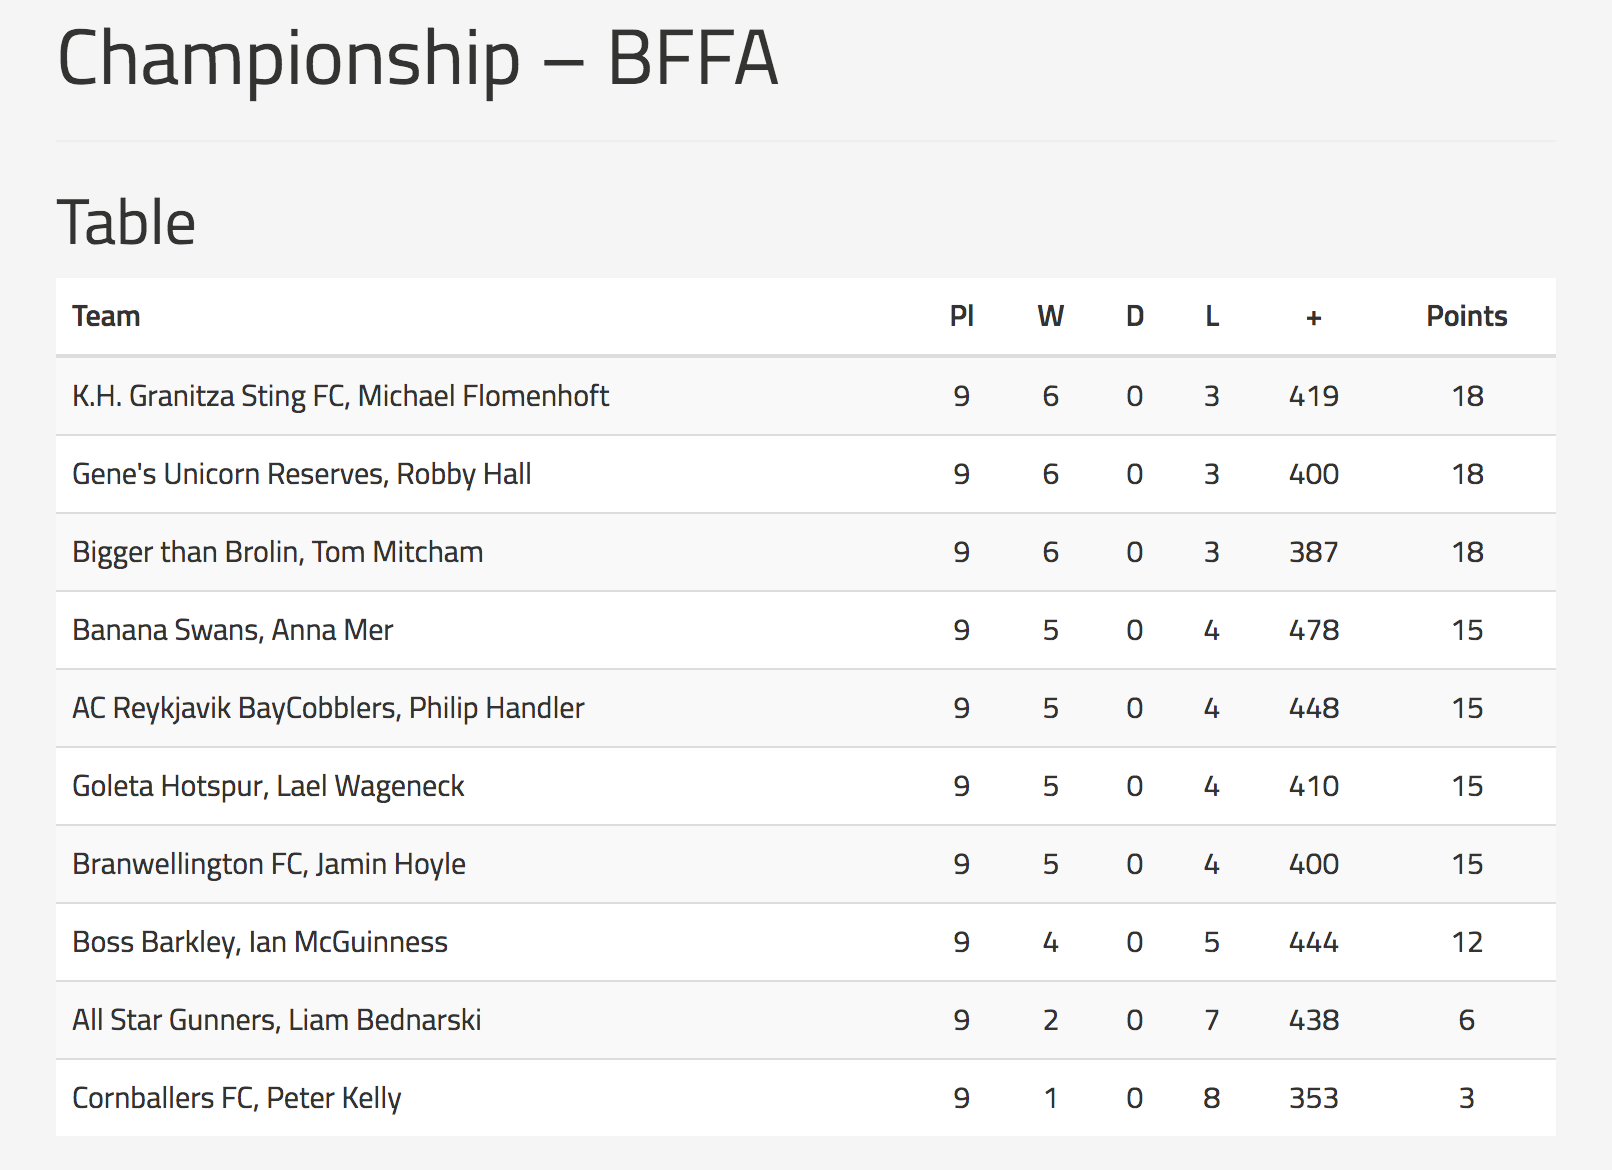Click the D column header
This screenshot has width=1612, height=1170.
click(1134, 316)
